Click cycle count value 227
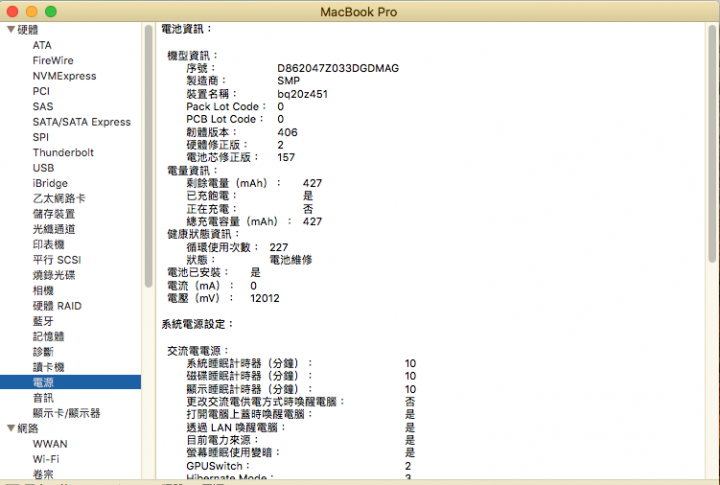The width and height of the screenshot is (720, 485). (x=279, y=247)
